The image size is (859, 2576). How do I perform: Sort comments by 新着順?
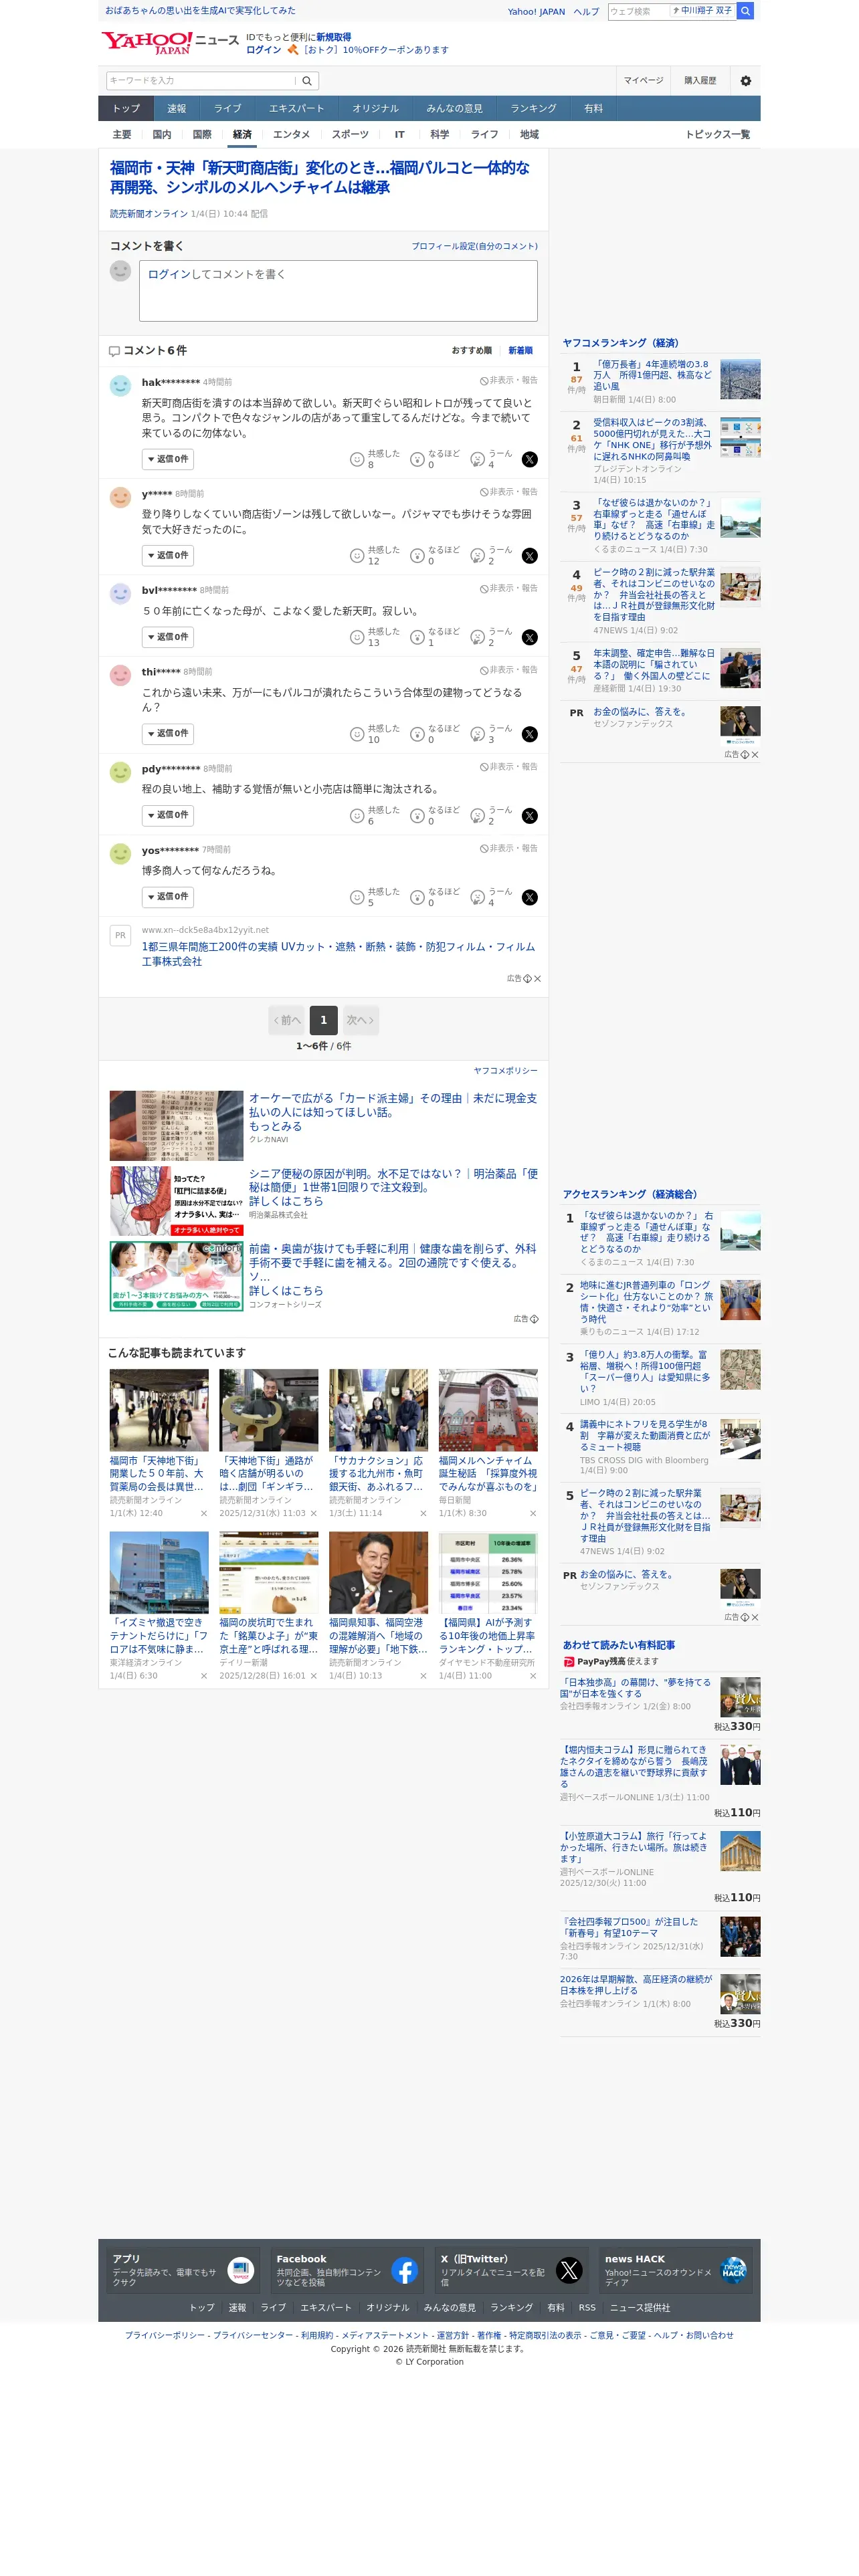(x=520, y=351)
